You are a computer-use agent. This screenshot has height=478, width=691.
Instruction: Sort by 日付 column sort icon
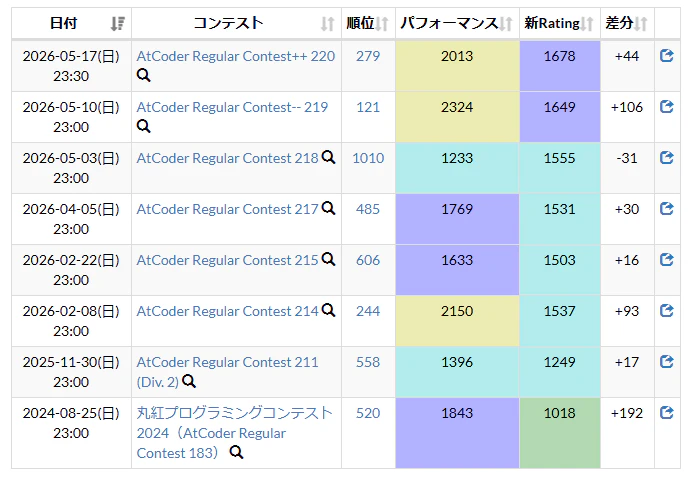117,23
